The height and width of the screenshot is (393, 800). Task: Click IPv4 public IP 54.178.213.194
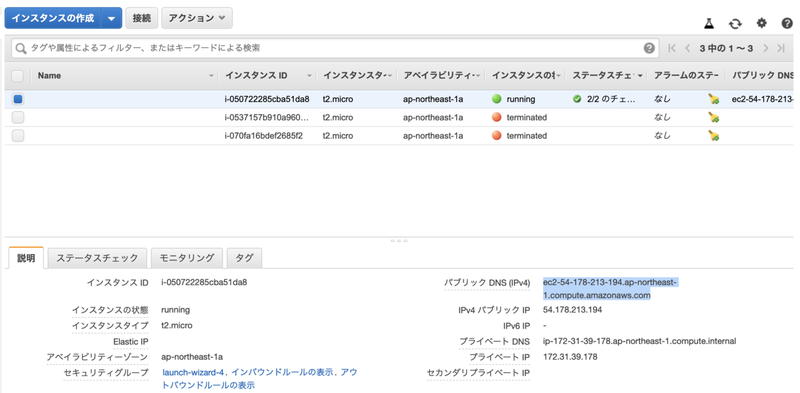(x=572, y=310)
